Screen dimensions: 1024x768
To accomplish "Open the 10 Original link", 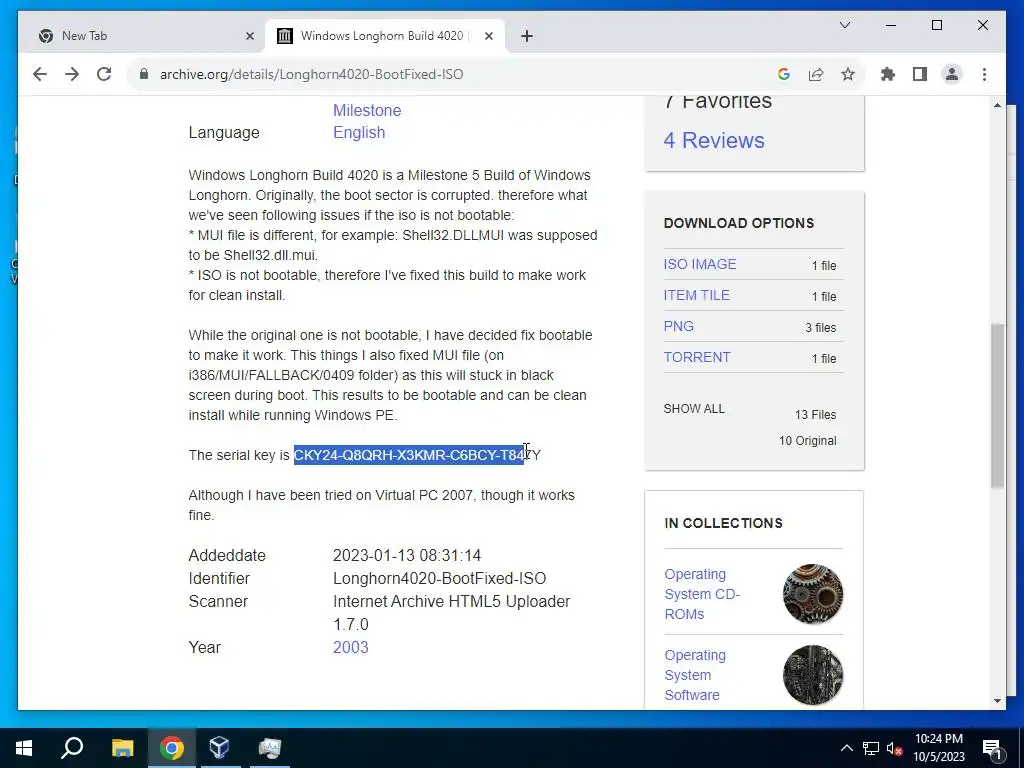I will [x=807, y=440].
